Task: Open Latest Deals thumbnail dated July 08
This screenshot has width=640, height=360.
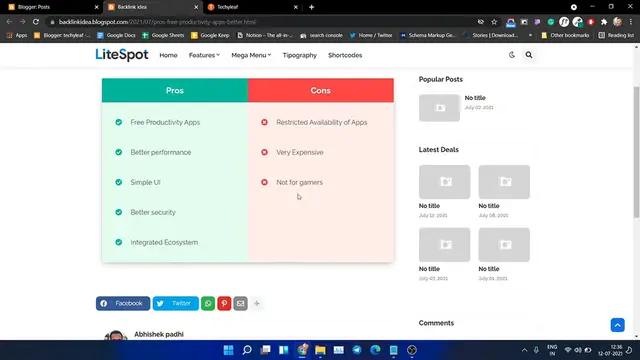Action: (x=504, y=182)
